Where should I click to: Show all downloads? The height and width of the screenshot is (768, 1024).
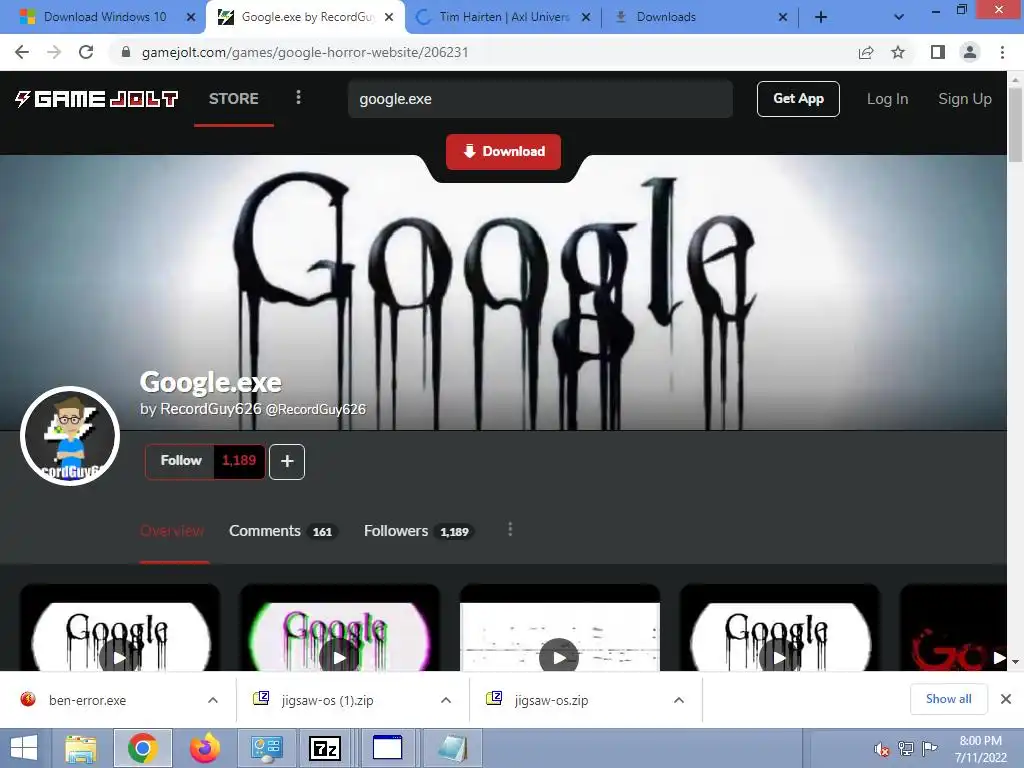coord(948,699)
